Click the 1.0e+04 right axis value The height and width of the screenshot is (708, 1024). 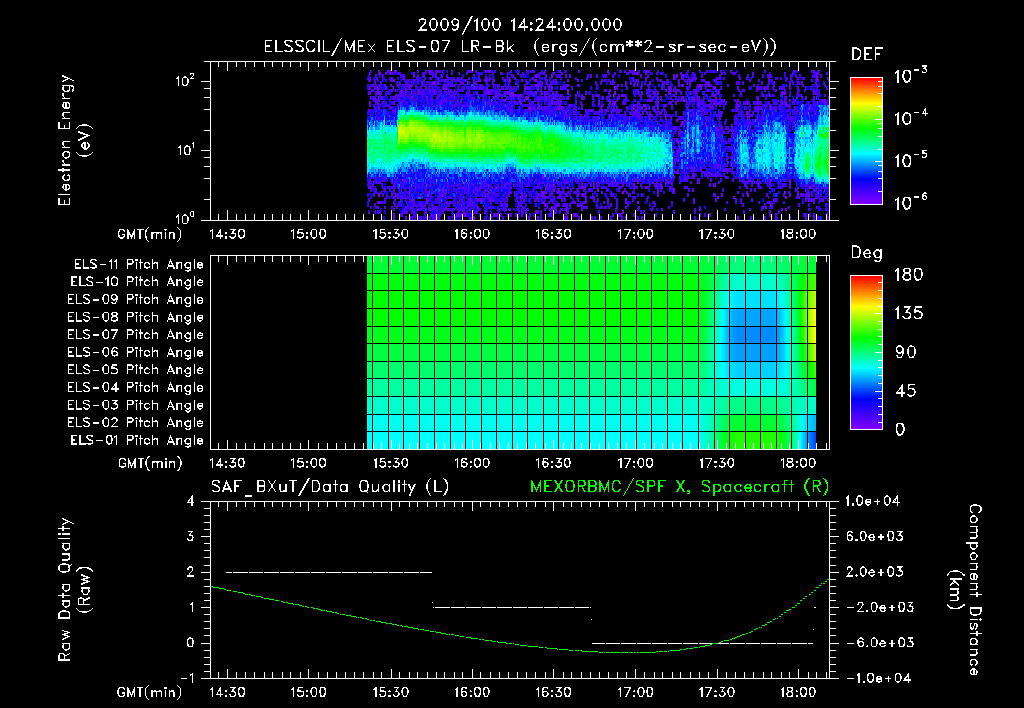pyautogui.click(x=873, y=501)
